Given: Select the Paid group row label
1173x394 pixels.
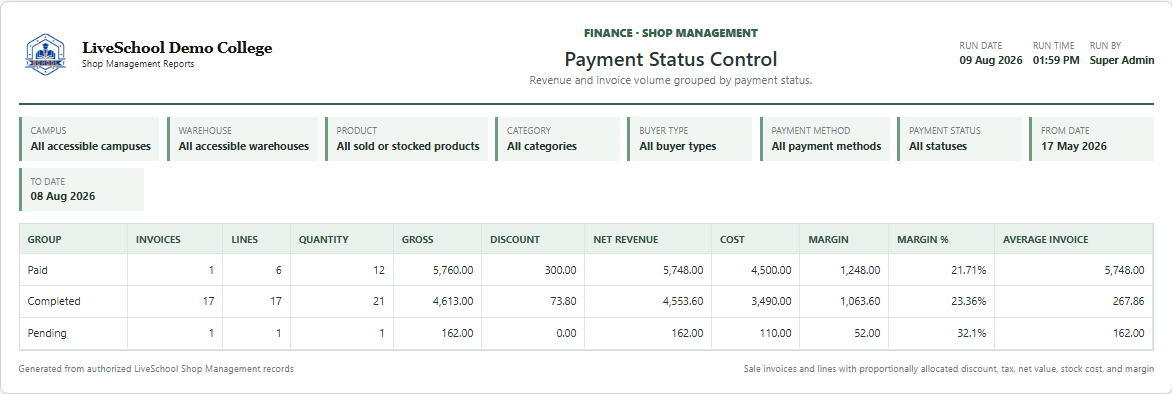Looking at the screenshot, I should pos(37,270).
